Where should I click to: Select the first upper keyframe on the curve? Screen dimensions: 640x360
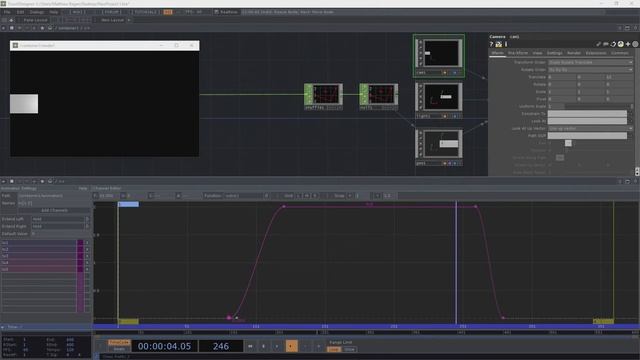pyautogui.click(x=284, y=207)
